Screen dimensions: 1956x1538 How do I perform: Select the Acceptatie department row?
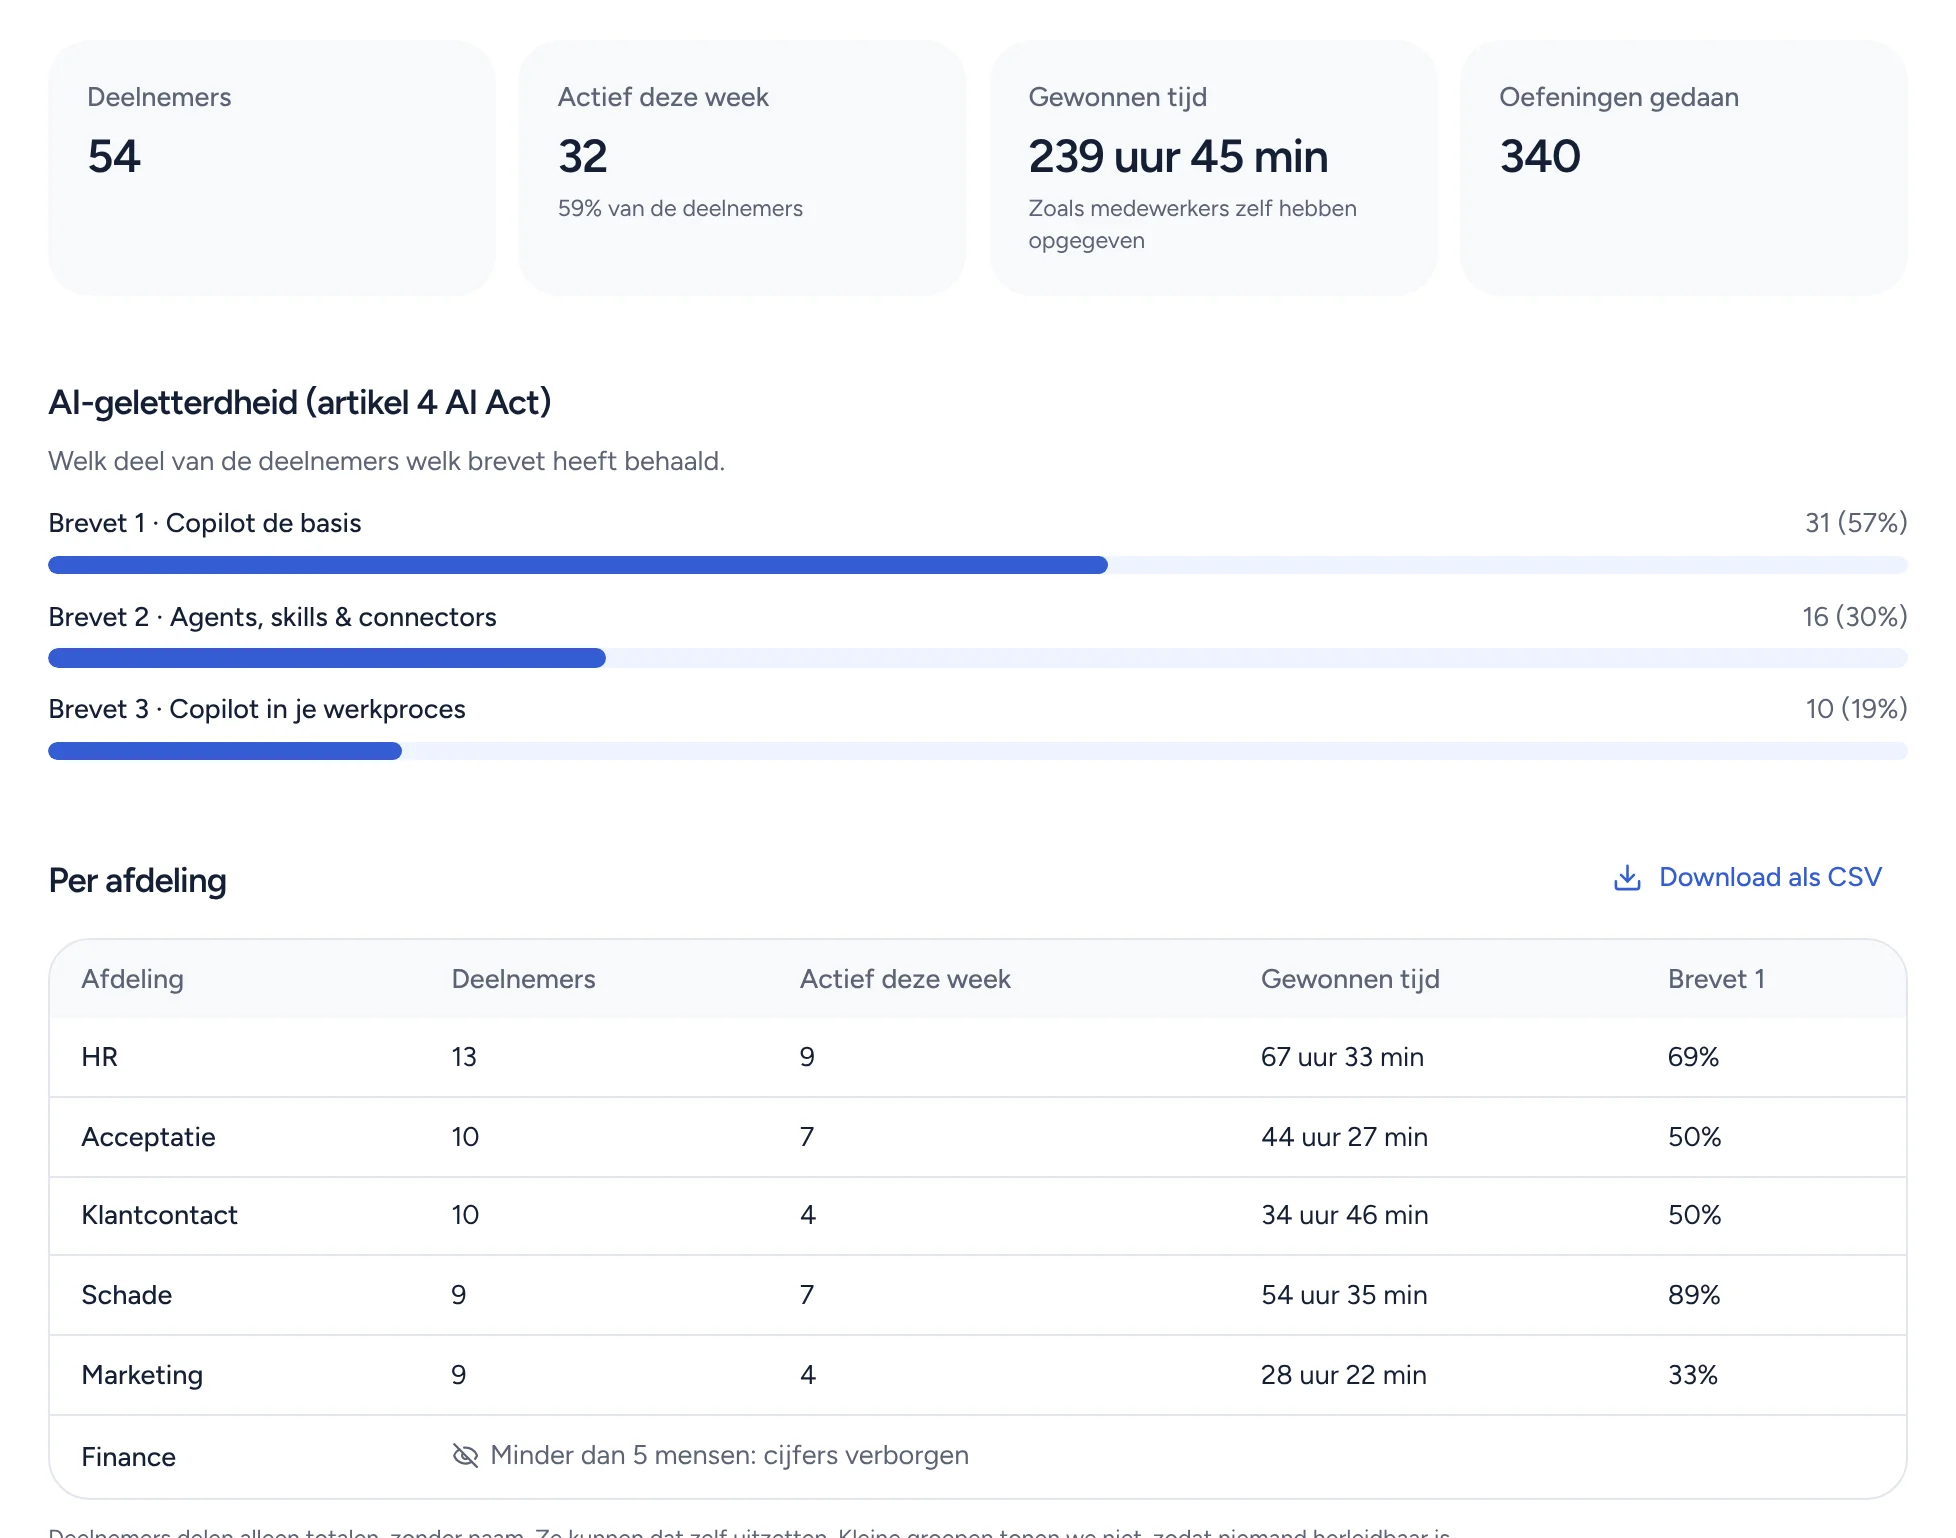[x=978, y=1137]
